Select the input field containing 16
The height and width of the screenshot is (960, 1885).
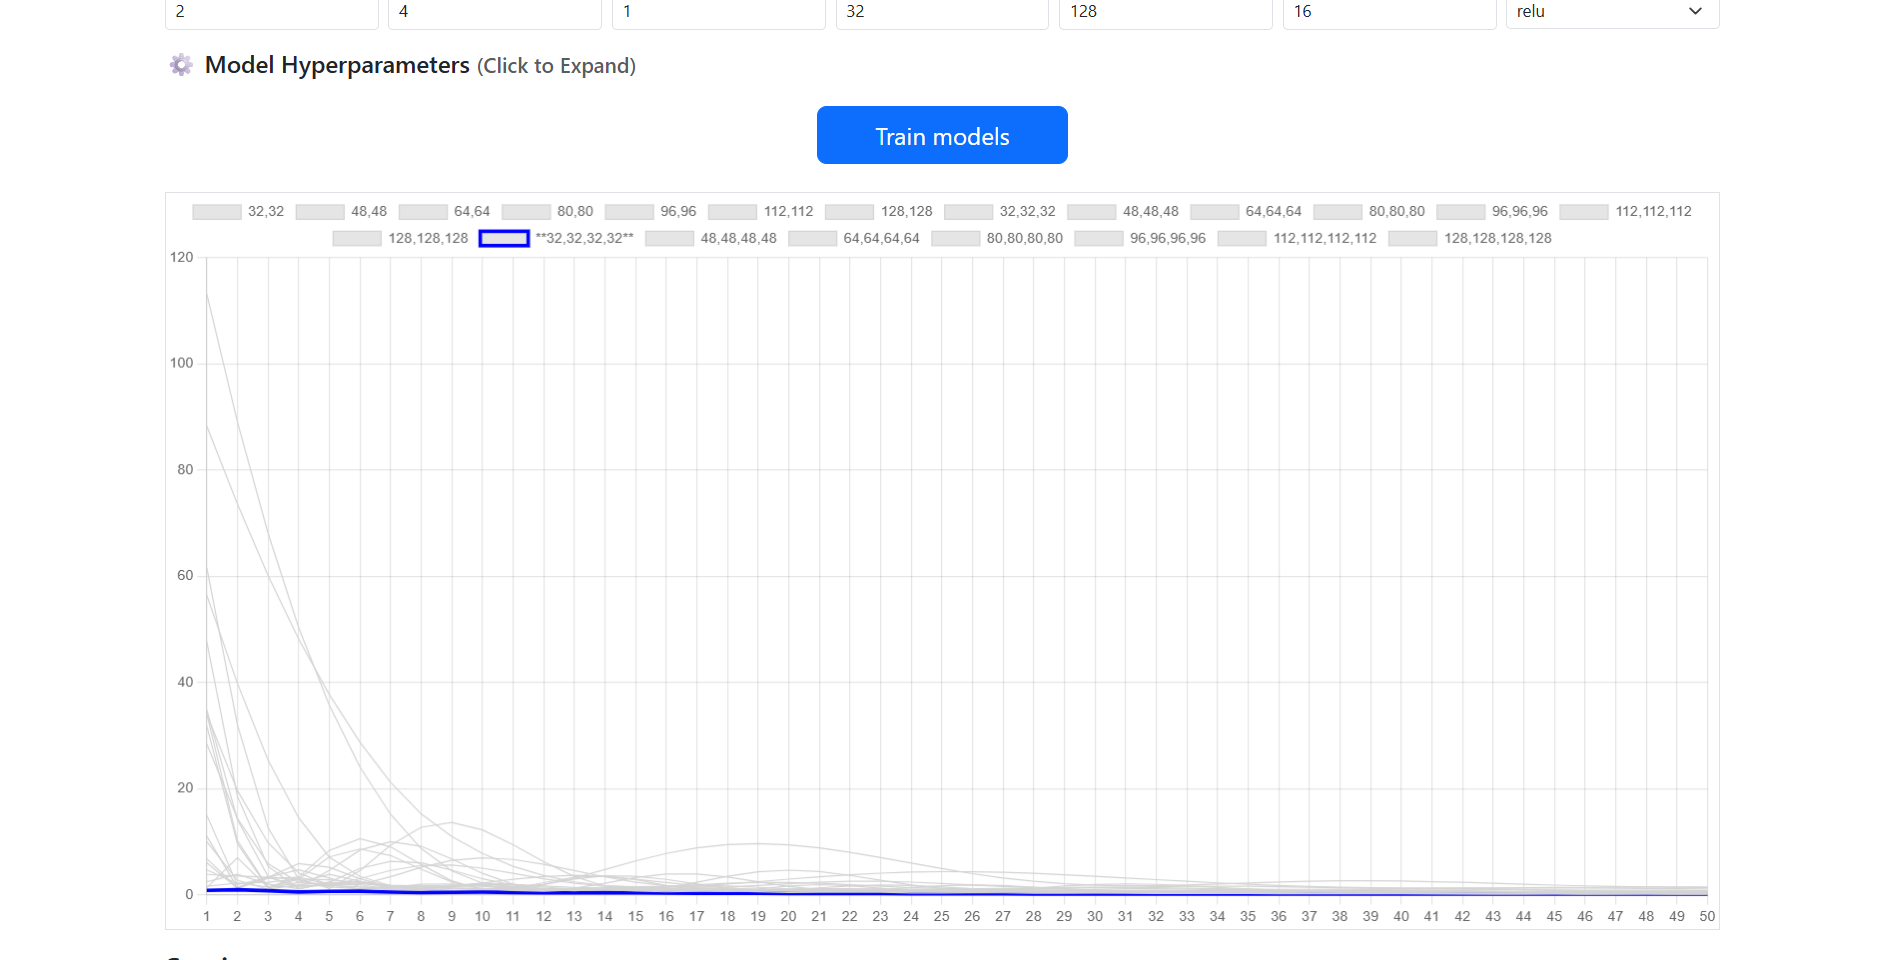(x=1390, y=12)
